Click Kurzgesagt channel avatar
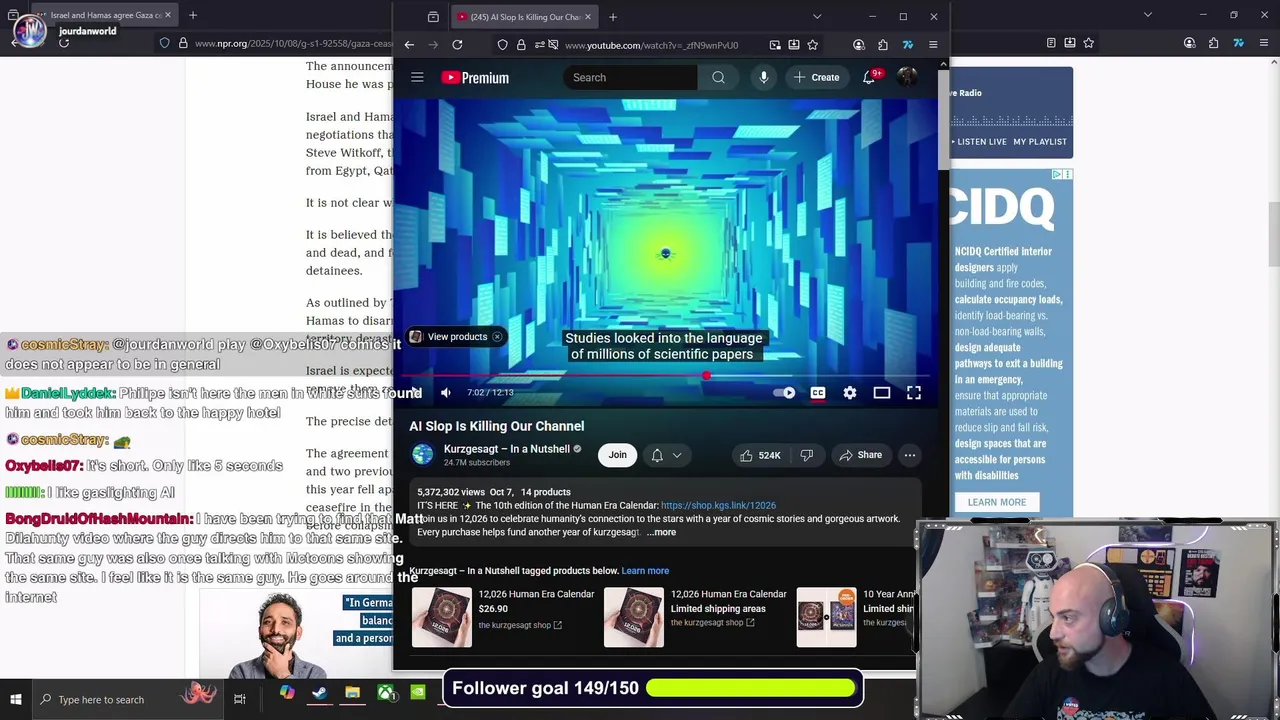The width and height of the screenshot is (1280, 720). [423, 455]
